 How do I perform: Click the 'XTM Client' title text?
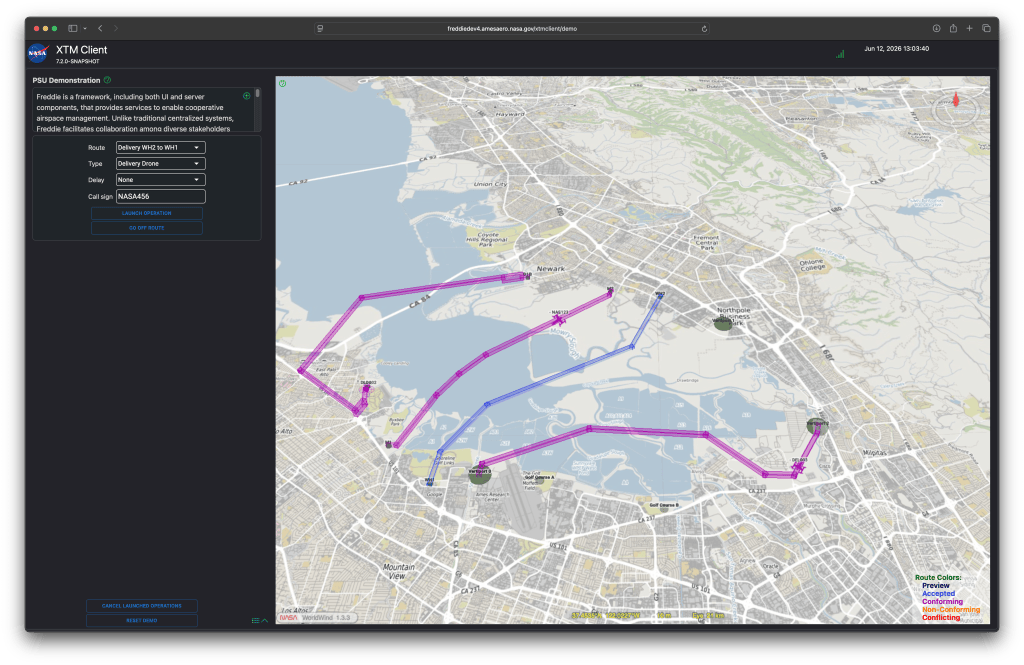[82, 50]
